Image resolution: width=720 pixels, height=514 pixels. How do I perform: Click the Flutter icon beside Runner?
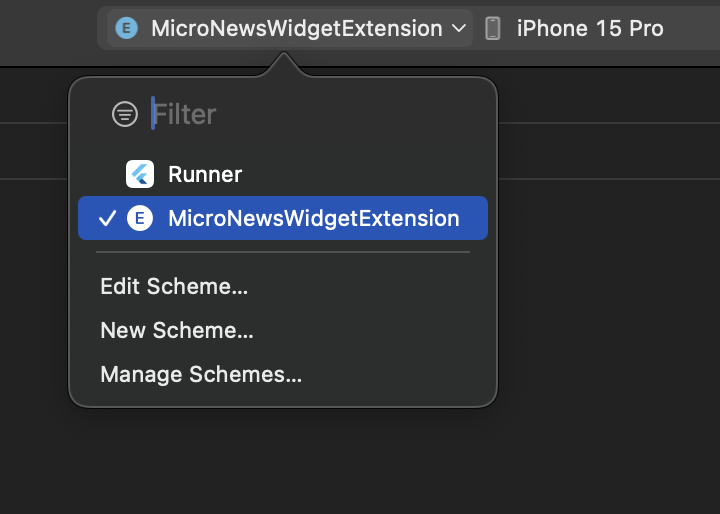click(140, 174)
